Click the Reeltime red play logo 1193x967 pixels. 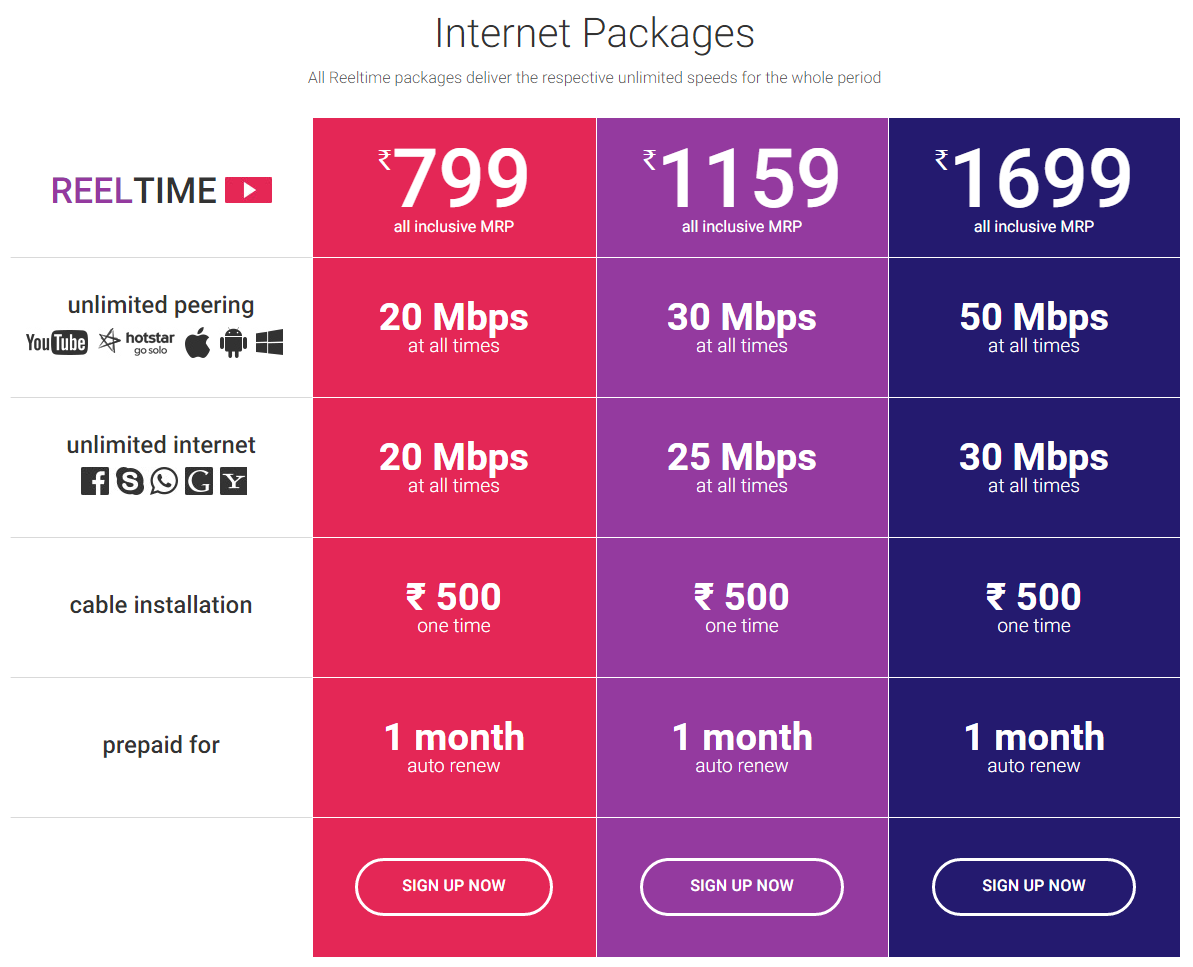coord(249,190)
